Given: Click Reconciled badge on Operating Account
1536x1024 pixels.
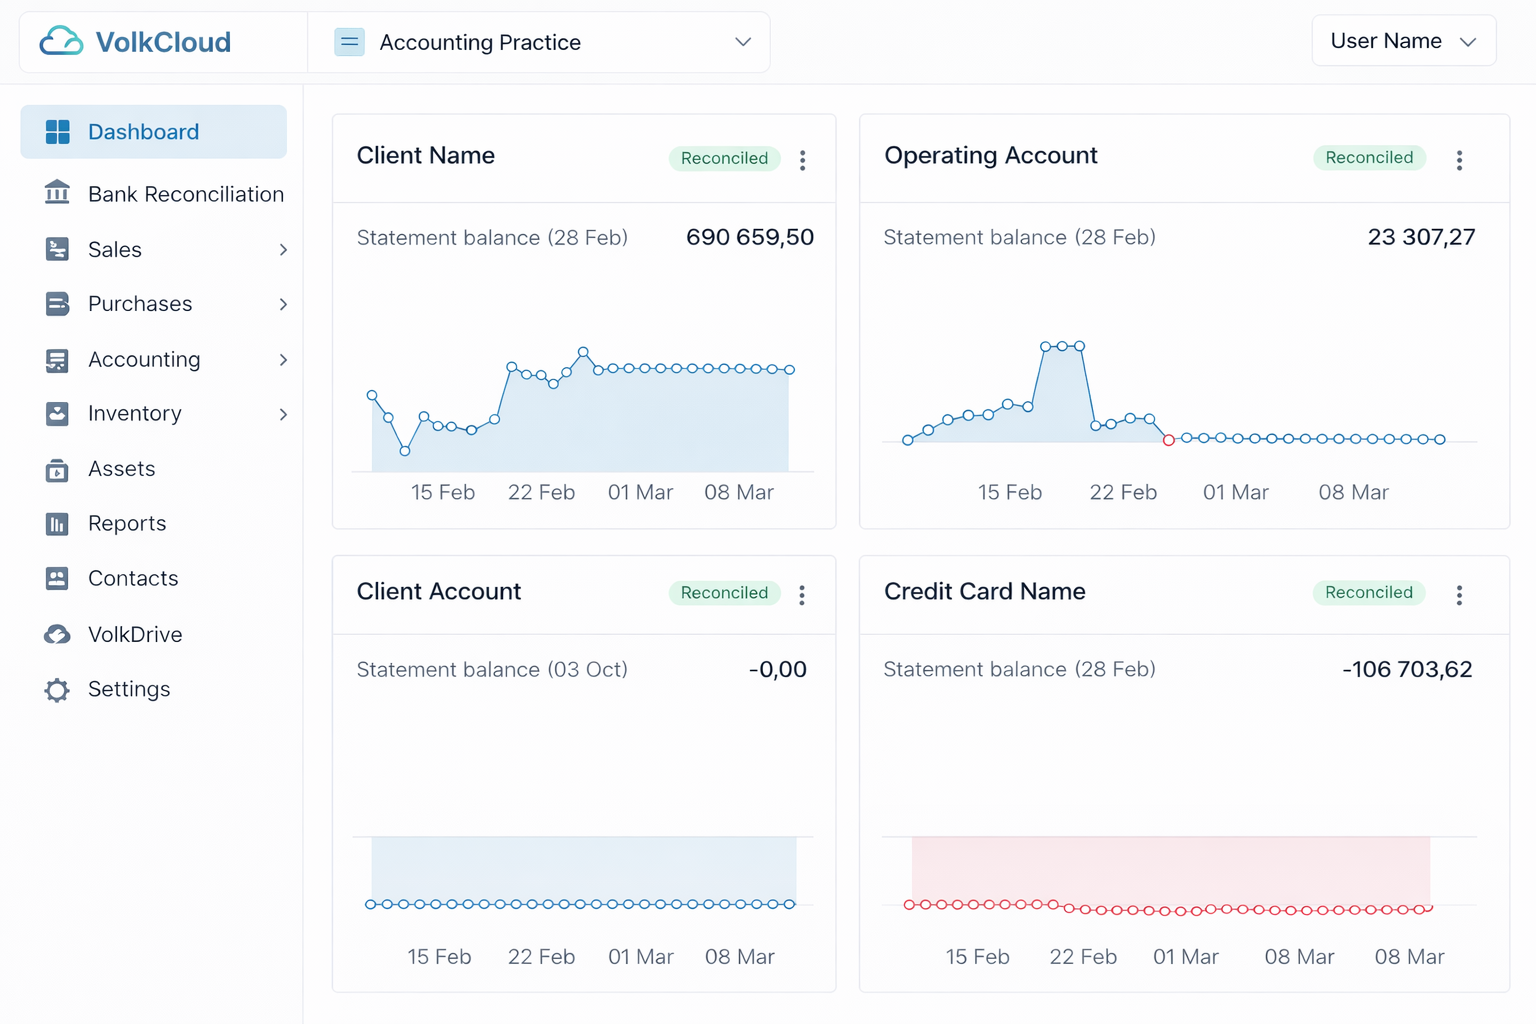Looking at the screenshot, I should click(x=1368, y=158).
